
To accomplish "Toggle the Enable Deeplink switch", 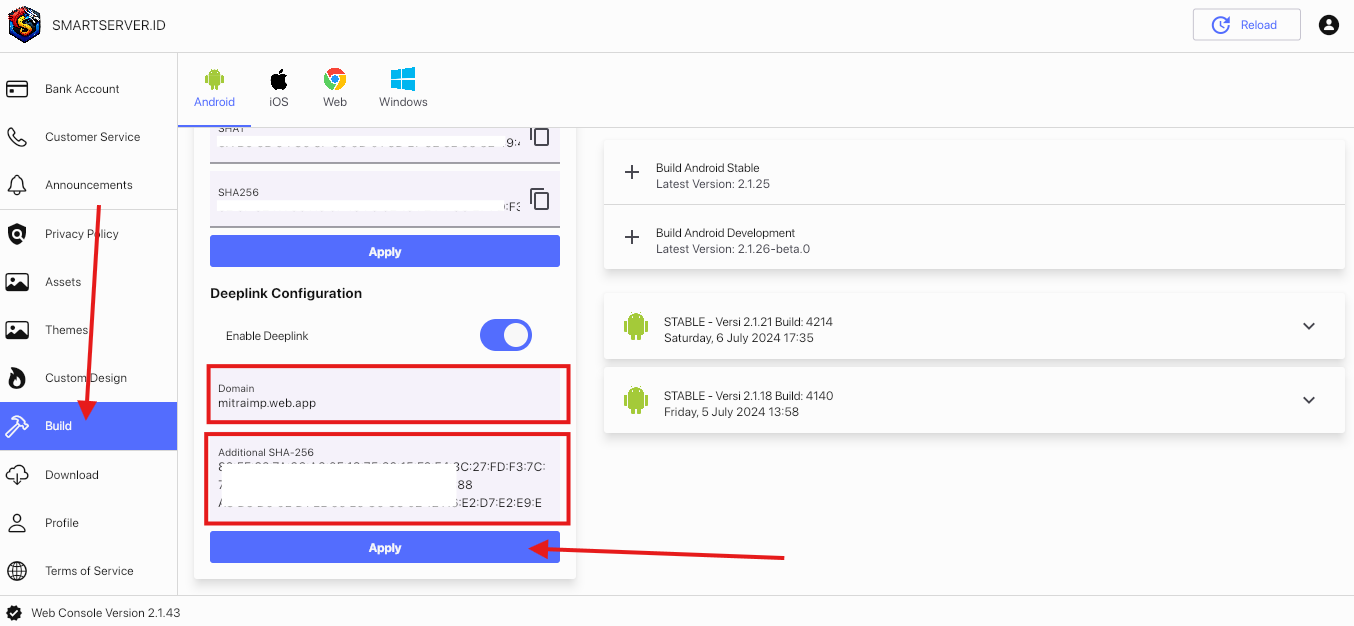I will 505,334.
